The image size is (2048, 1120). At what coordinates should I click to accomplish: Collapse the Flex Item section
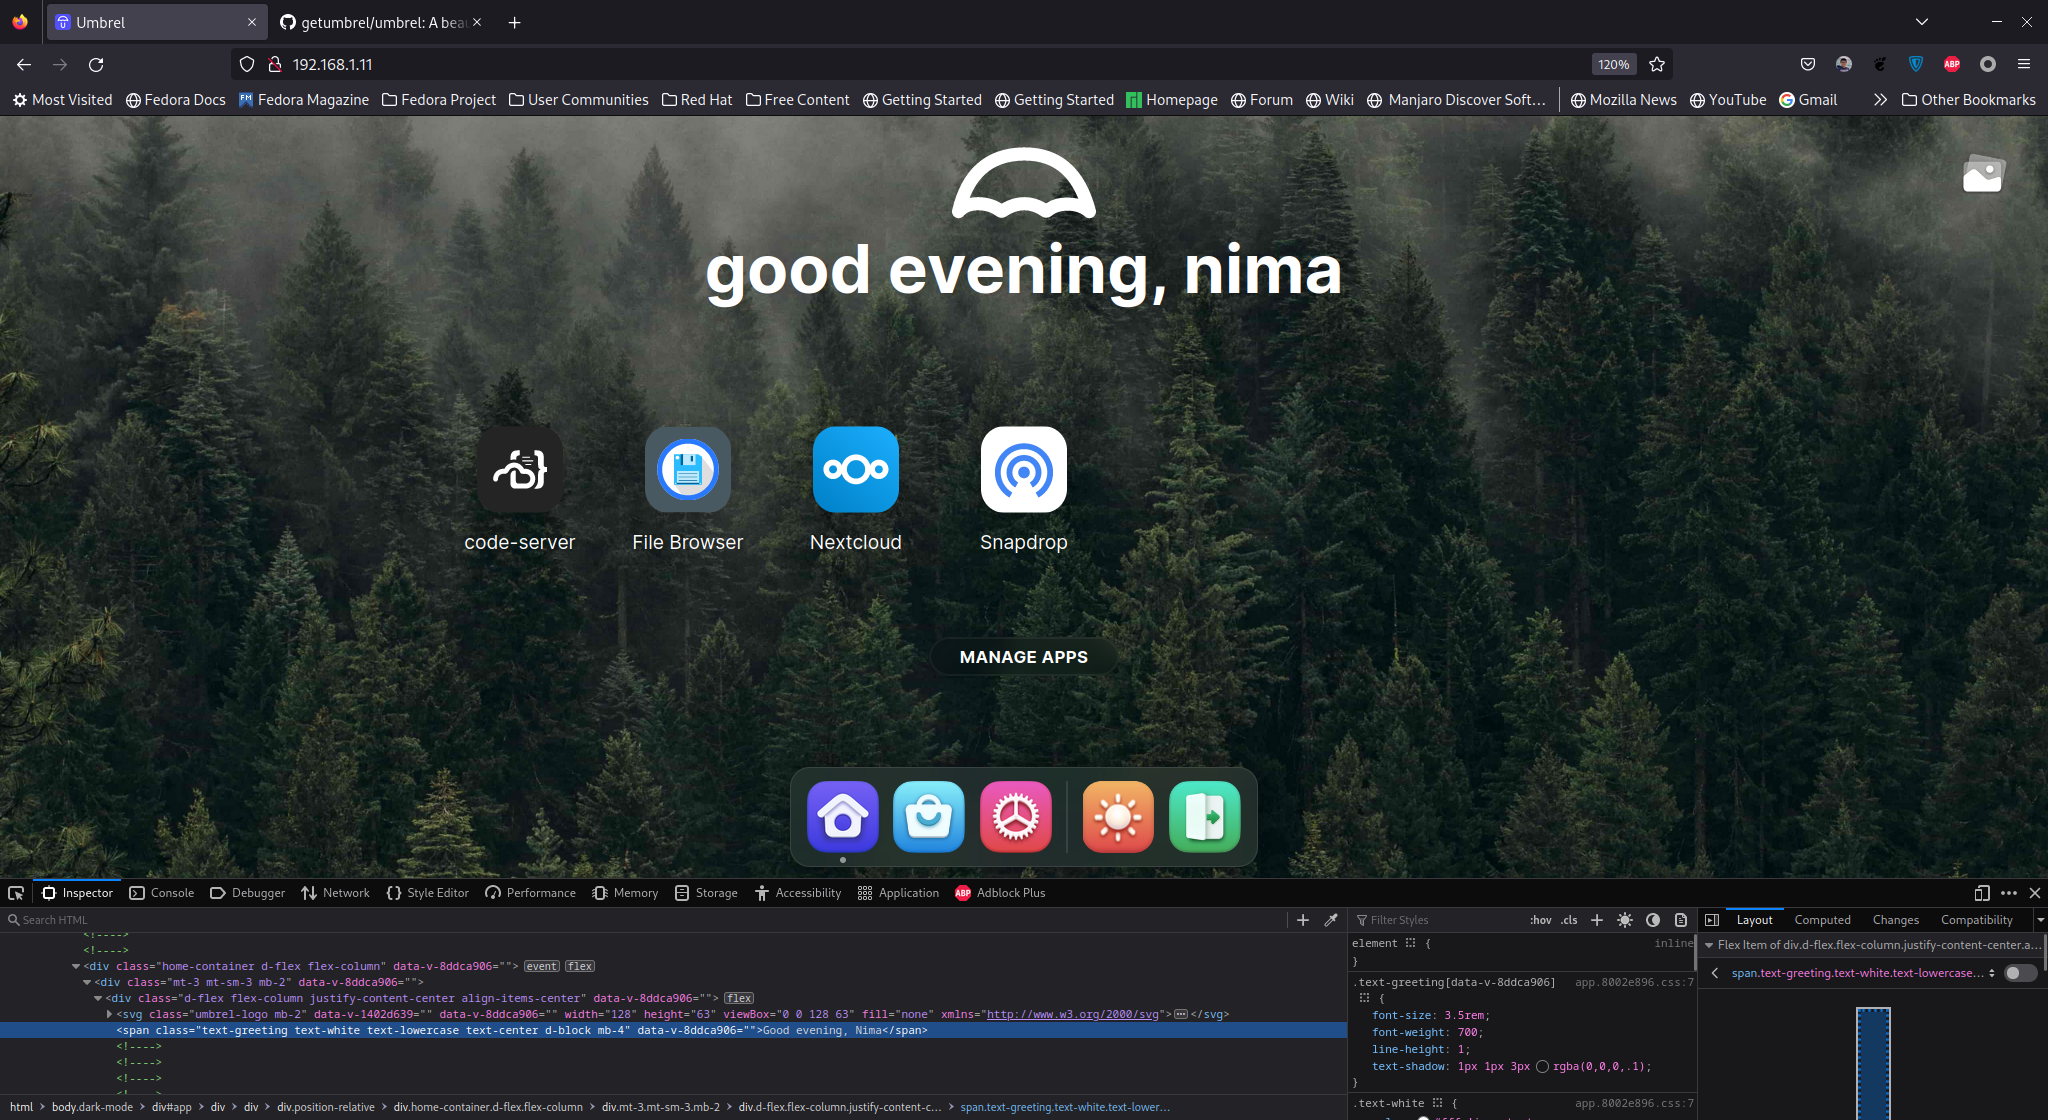1709,945
